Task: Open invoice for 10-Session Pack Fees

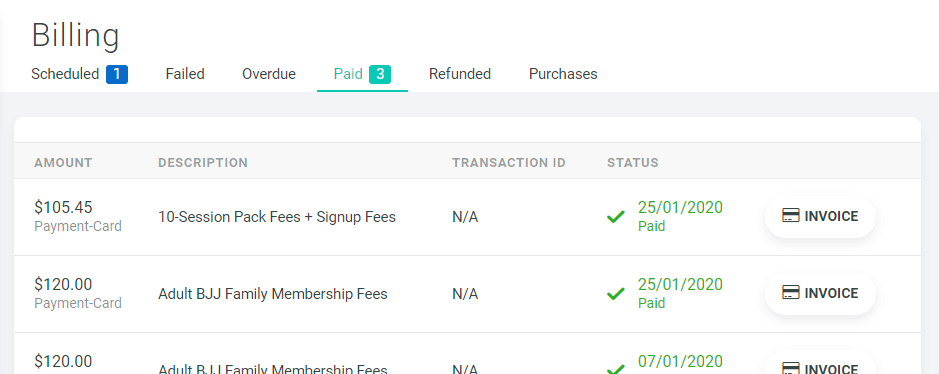Action: (820, 217)
